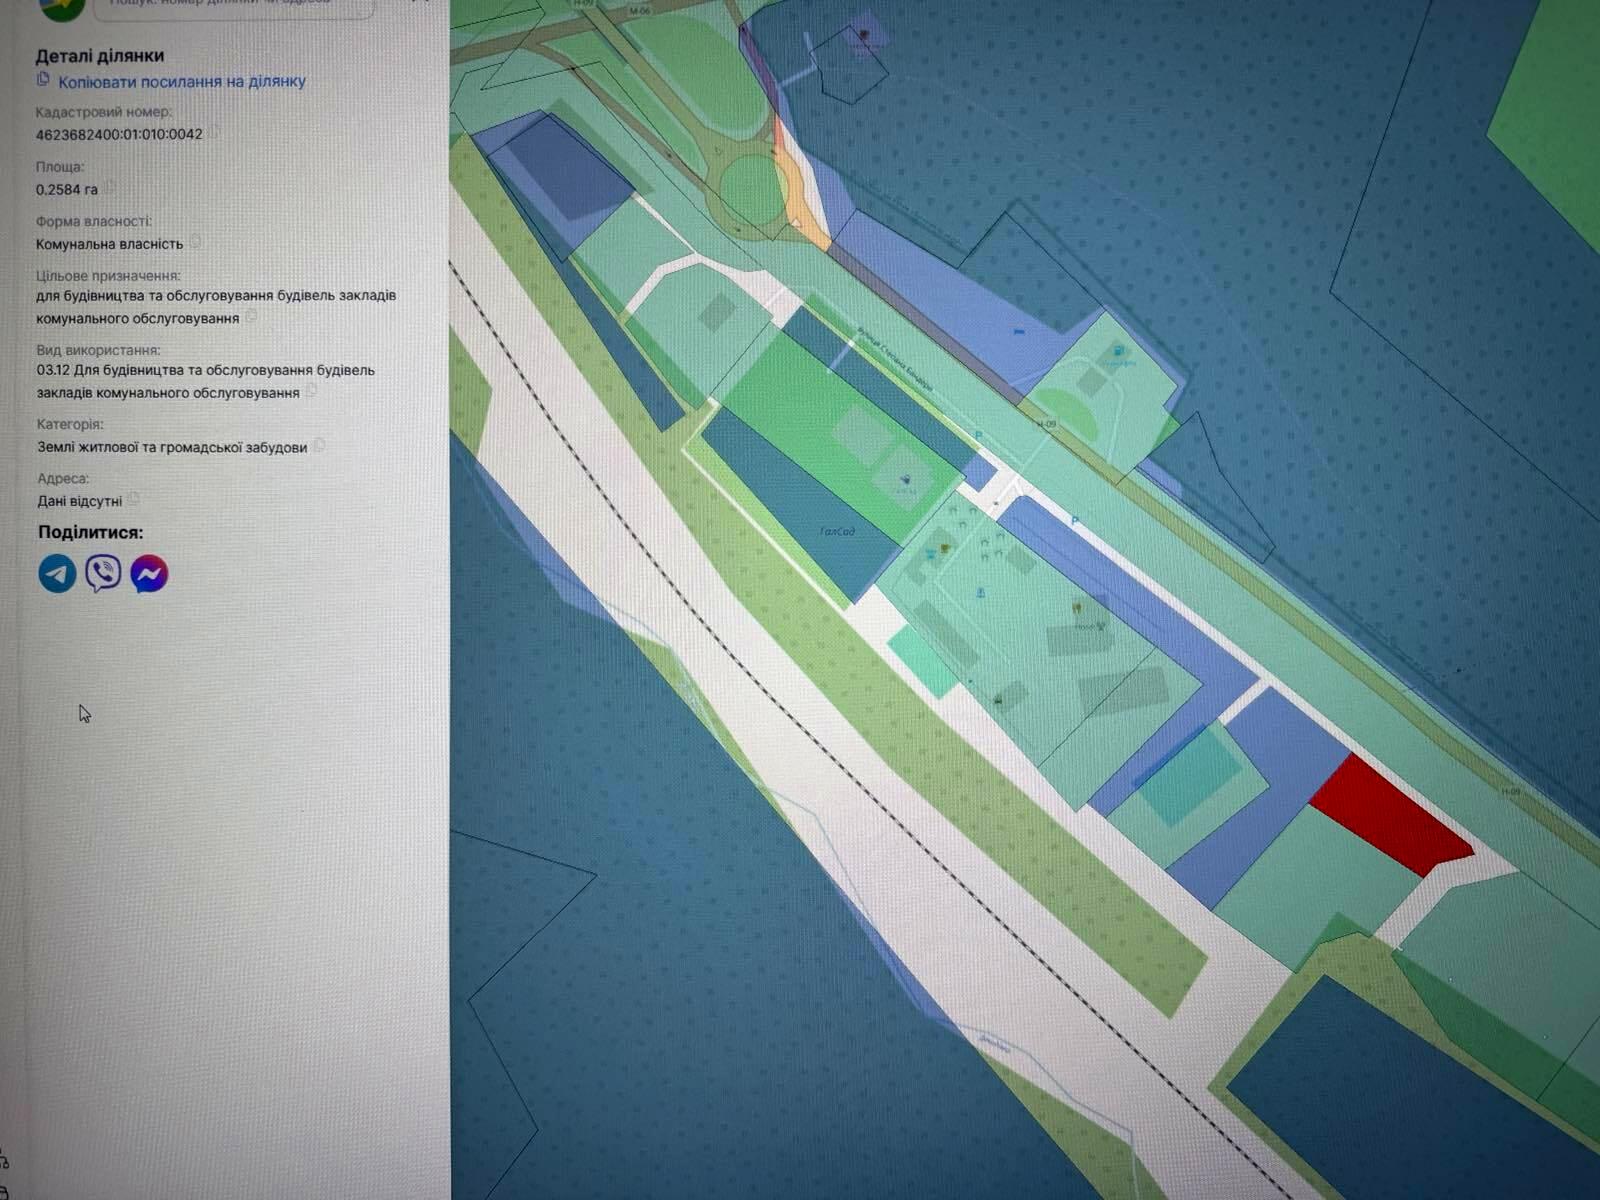This screenshot has height=1200, width=1600.
Task: Copy the 03.12 usage type text
Action: [x=311, y=391]
